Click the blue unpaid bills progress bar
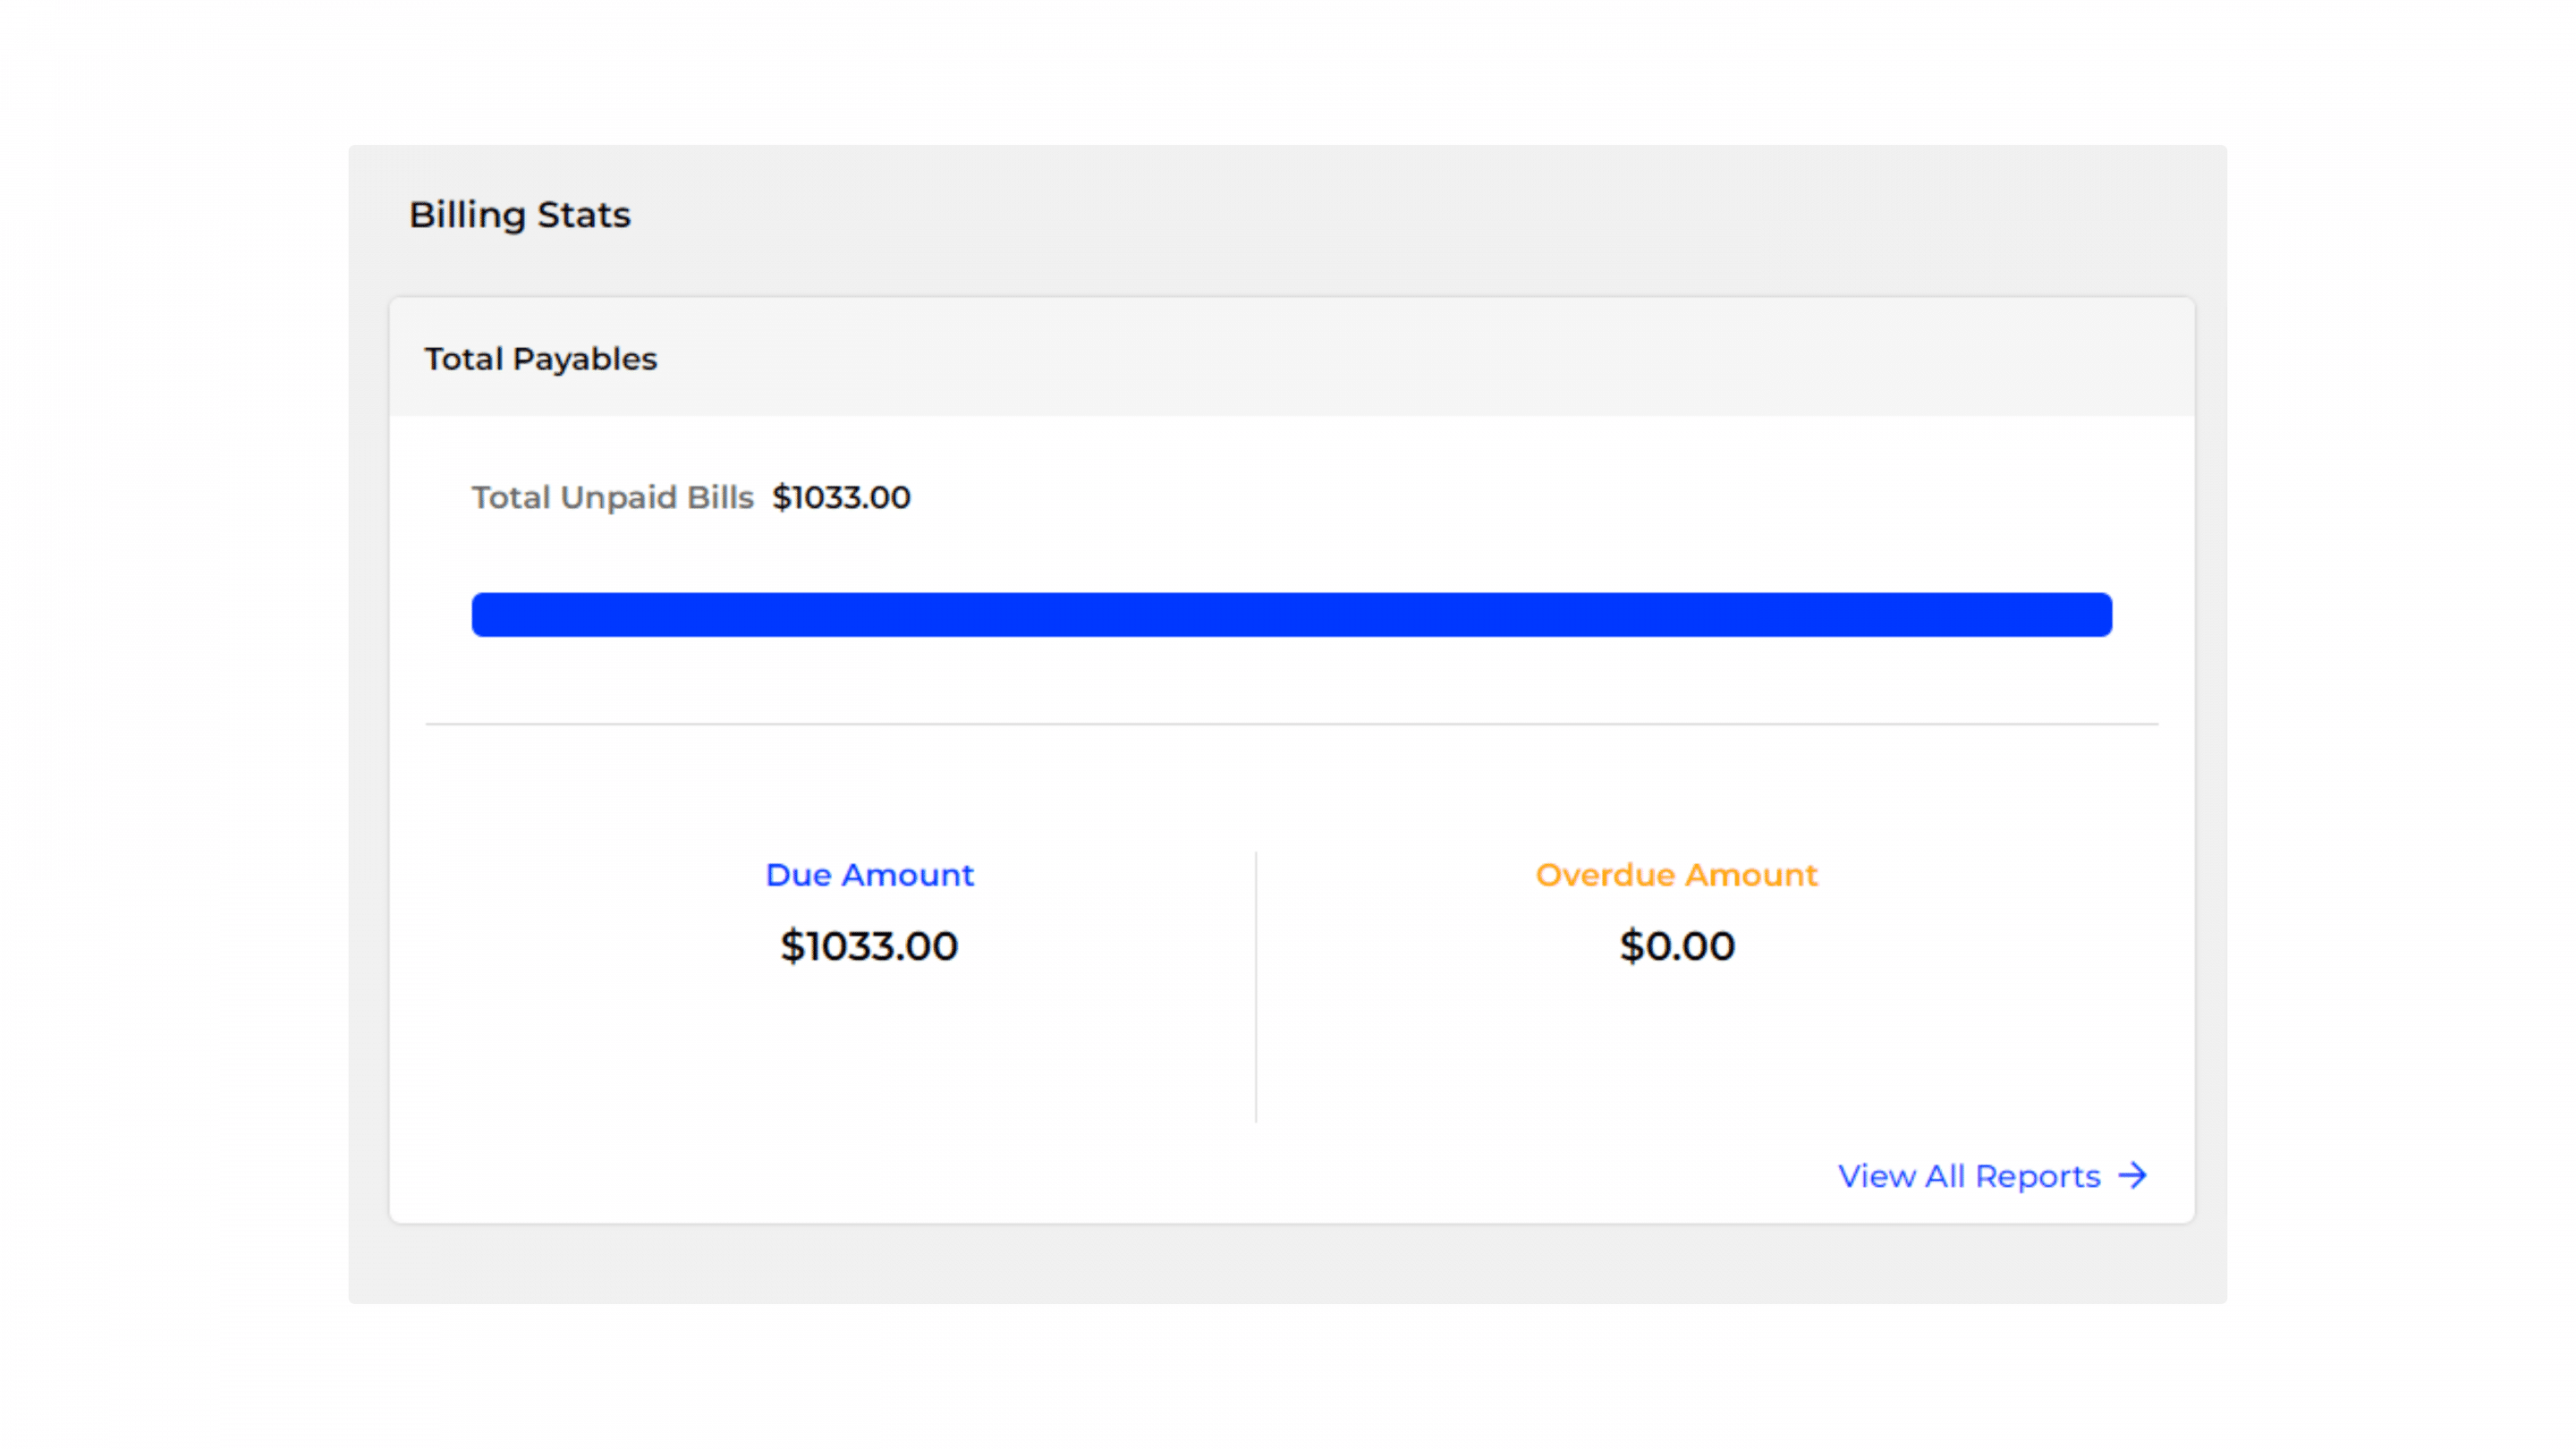Screen dimensions: 2576x1449 (x=1291, y=614)
